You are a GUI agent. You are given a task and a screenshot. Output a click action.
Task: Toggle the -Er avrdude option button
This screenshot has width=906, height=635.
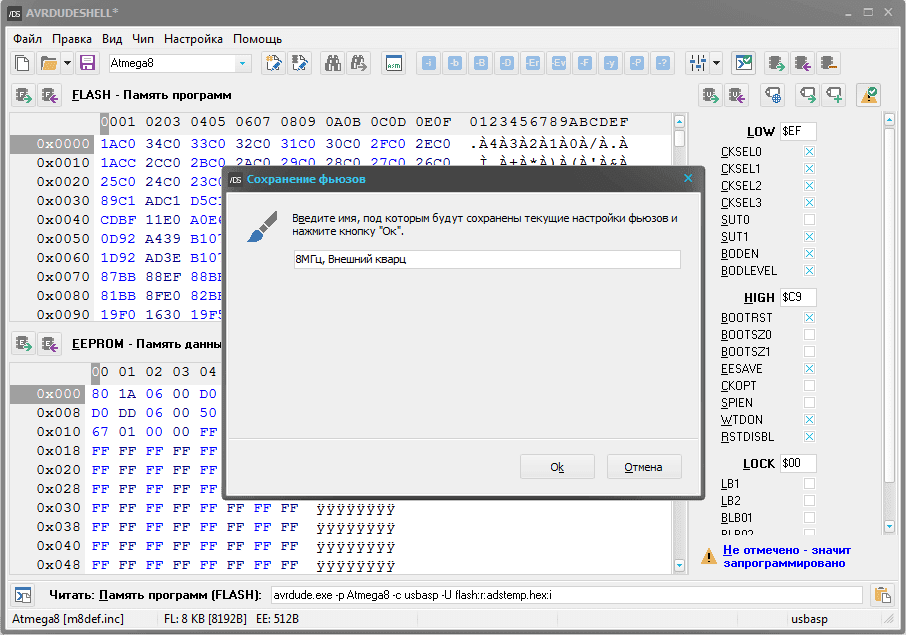533,63
